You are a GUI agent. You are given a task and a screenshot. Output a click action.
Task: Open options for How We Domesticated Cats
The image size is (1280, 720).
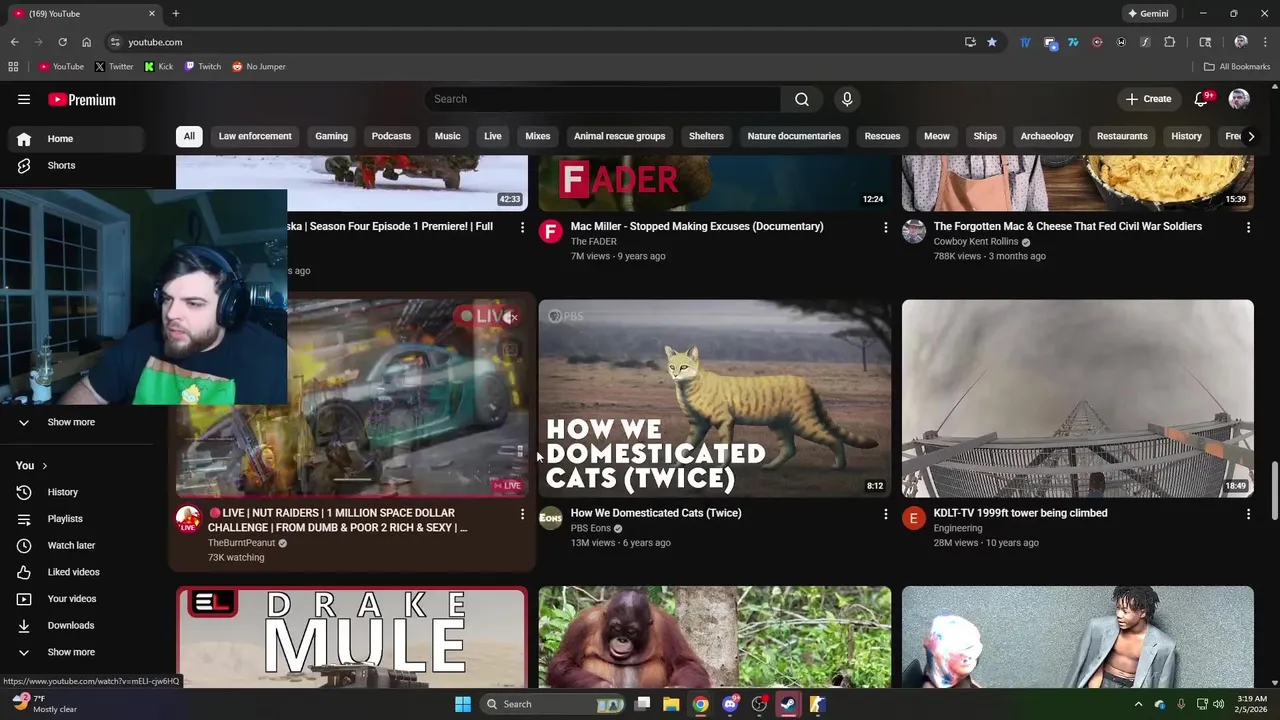[885, 514]
